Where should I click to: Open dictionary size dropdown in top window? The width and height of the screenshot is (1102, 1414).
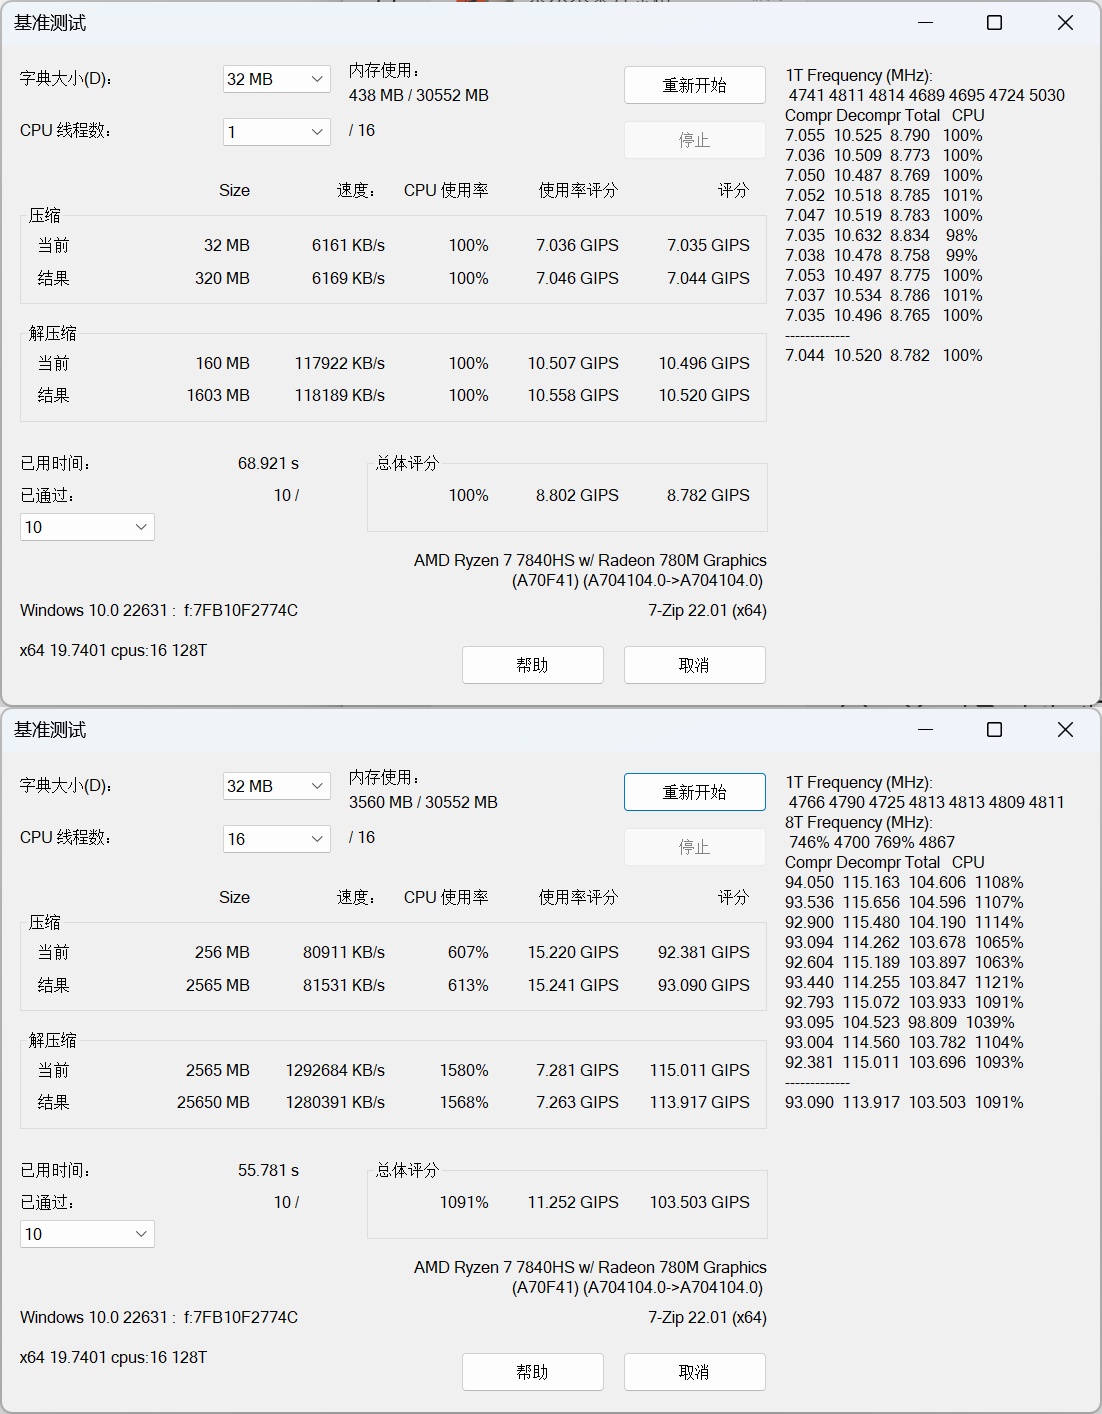point(277,79)
